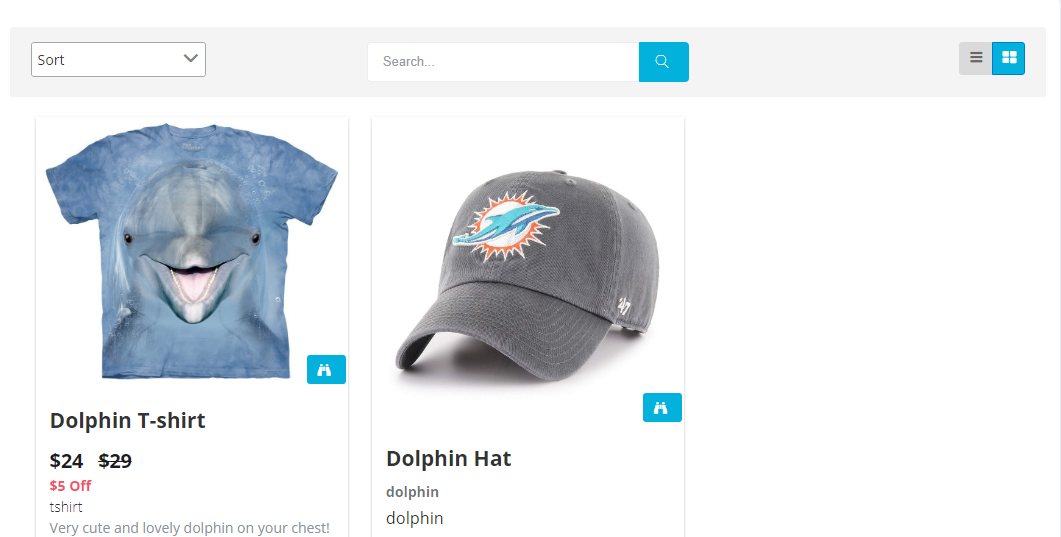The height and width of the screenshot is (537, 1061).
Task: Click the Dolphin T-shirt description text
Action: (189, 528)
